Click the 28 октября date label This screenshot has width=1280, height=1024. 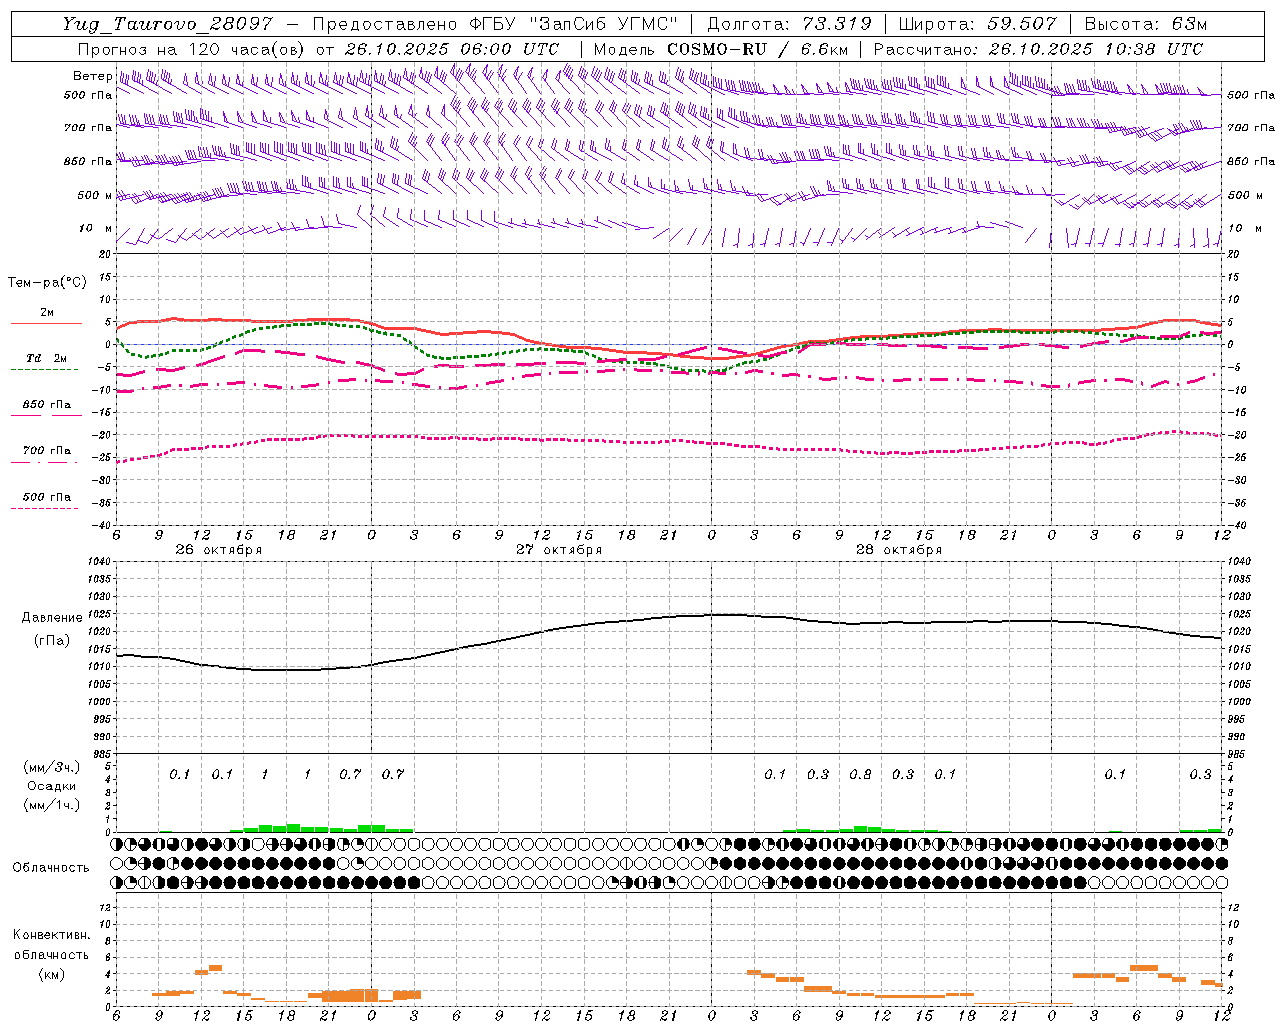pos(899,550)
